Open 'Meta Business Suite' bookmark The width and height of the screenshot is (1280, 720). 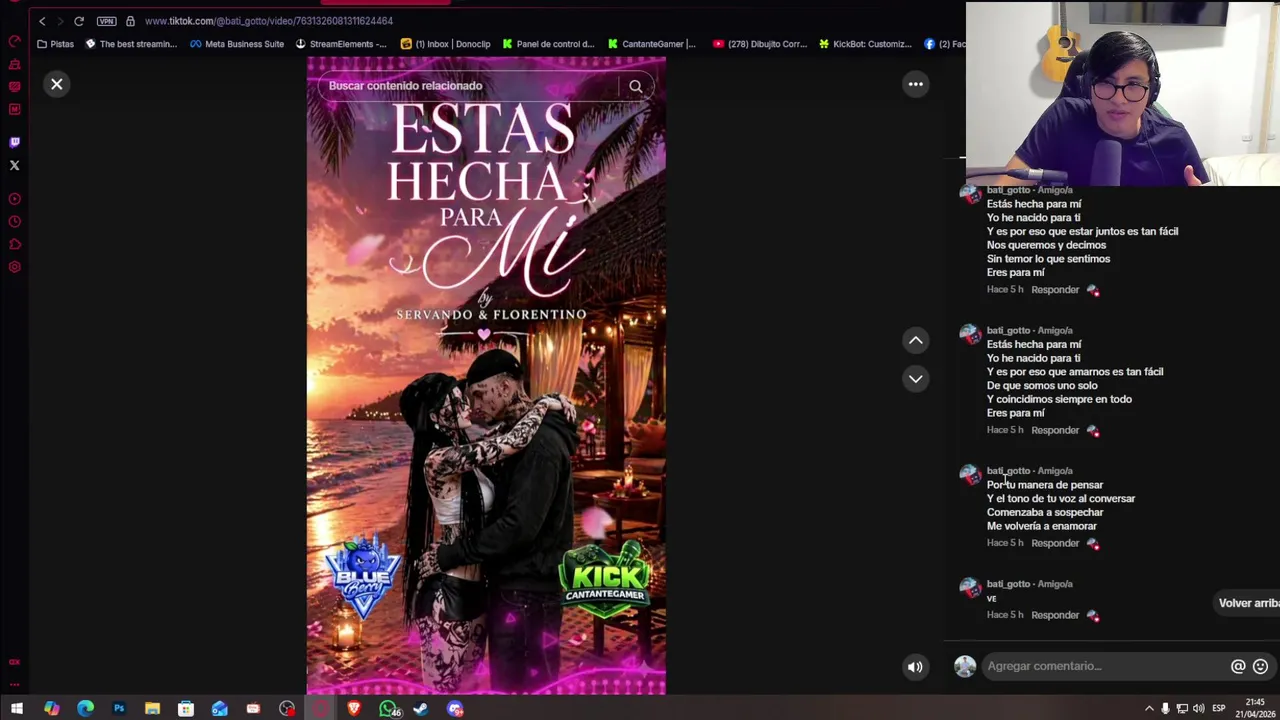coord(237,44)
